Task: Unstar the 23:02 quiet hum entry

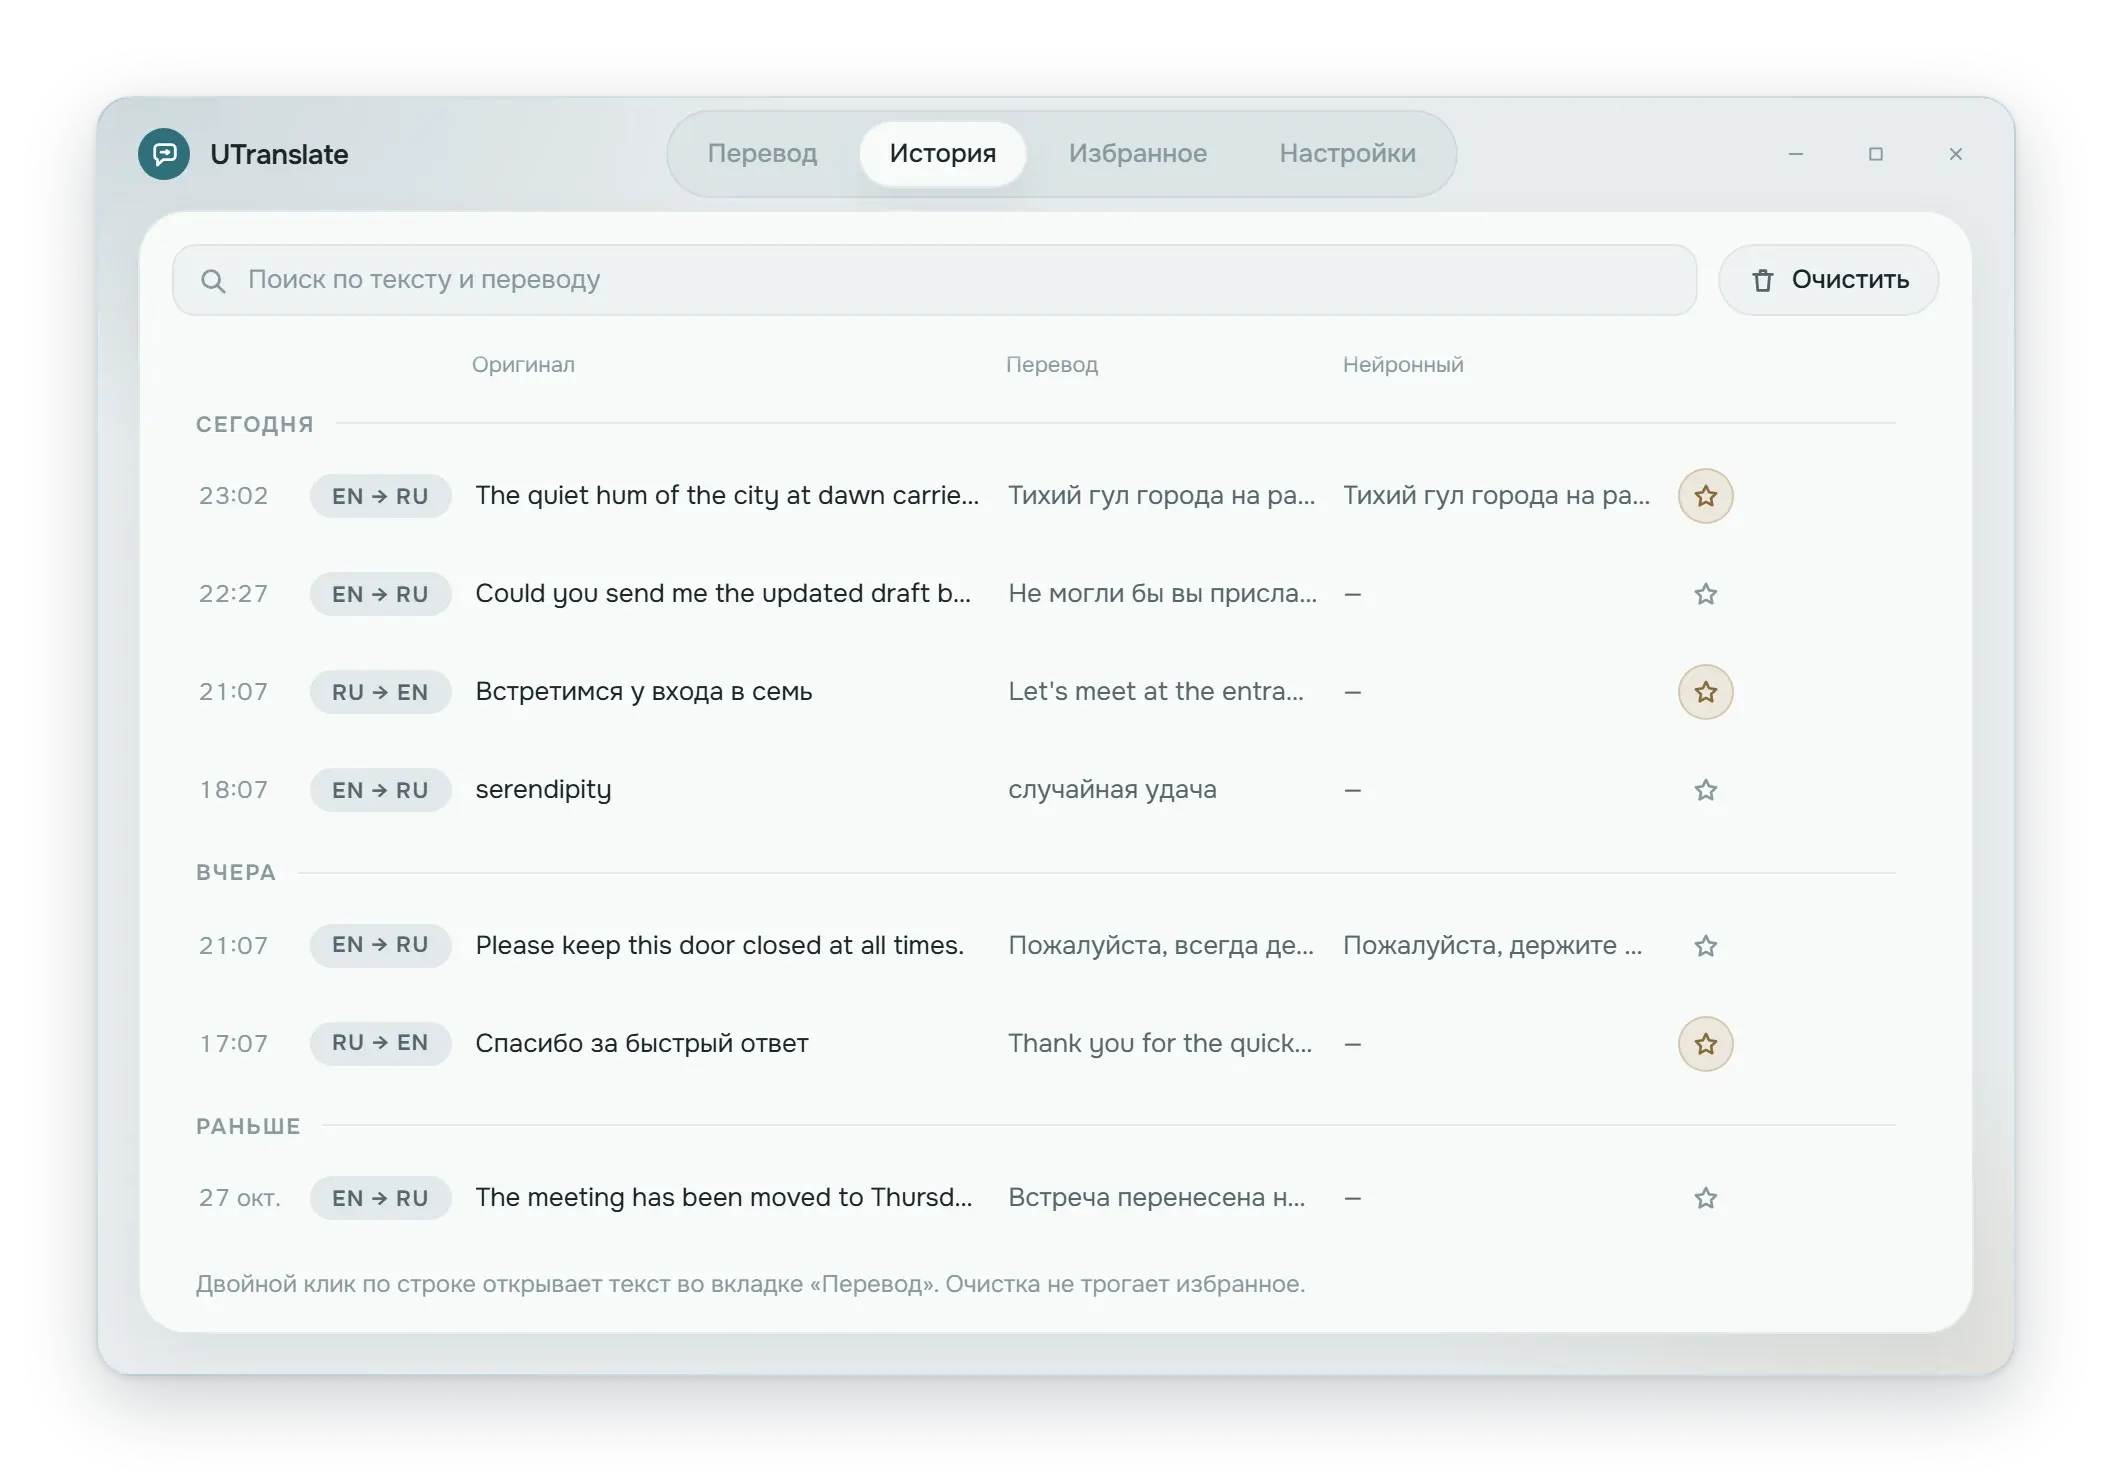Action: [x=1705, y=496]
